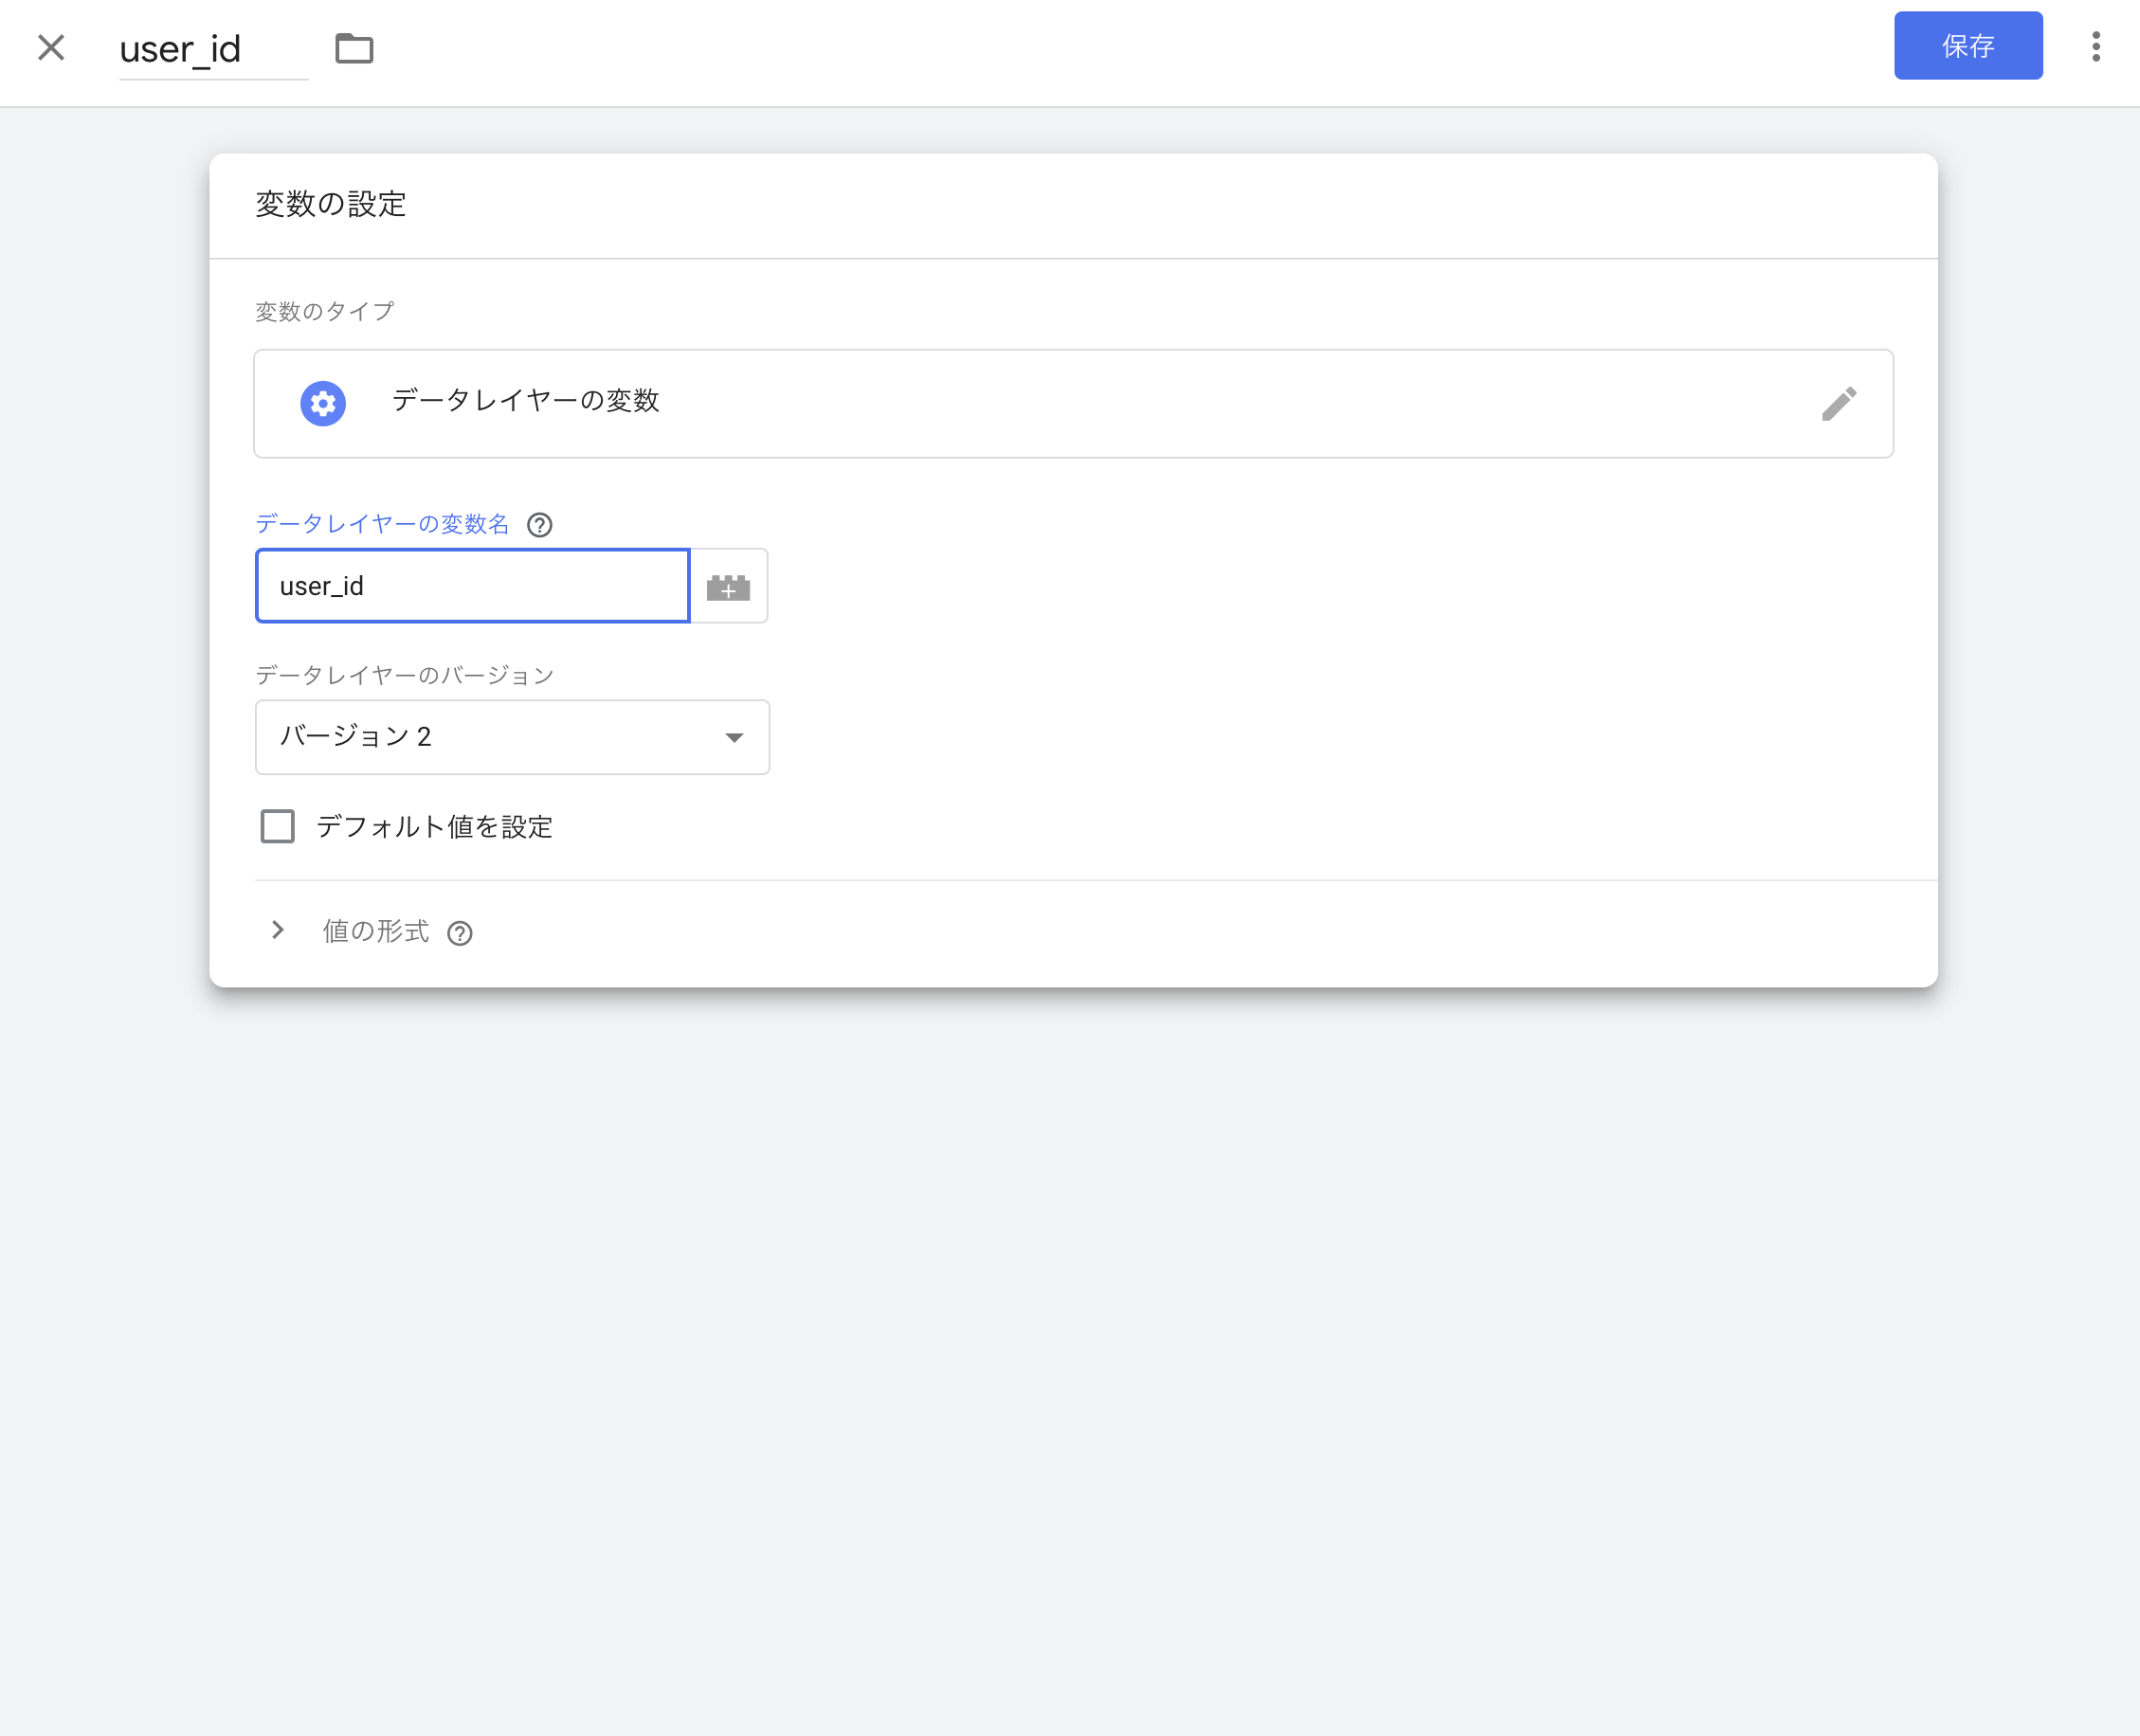Click the pencil edit icon for variable type
The image size is (2140, 1736).
(1838, 403)
